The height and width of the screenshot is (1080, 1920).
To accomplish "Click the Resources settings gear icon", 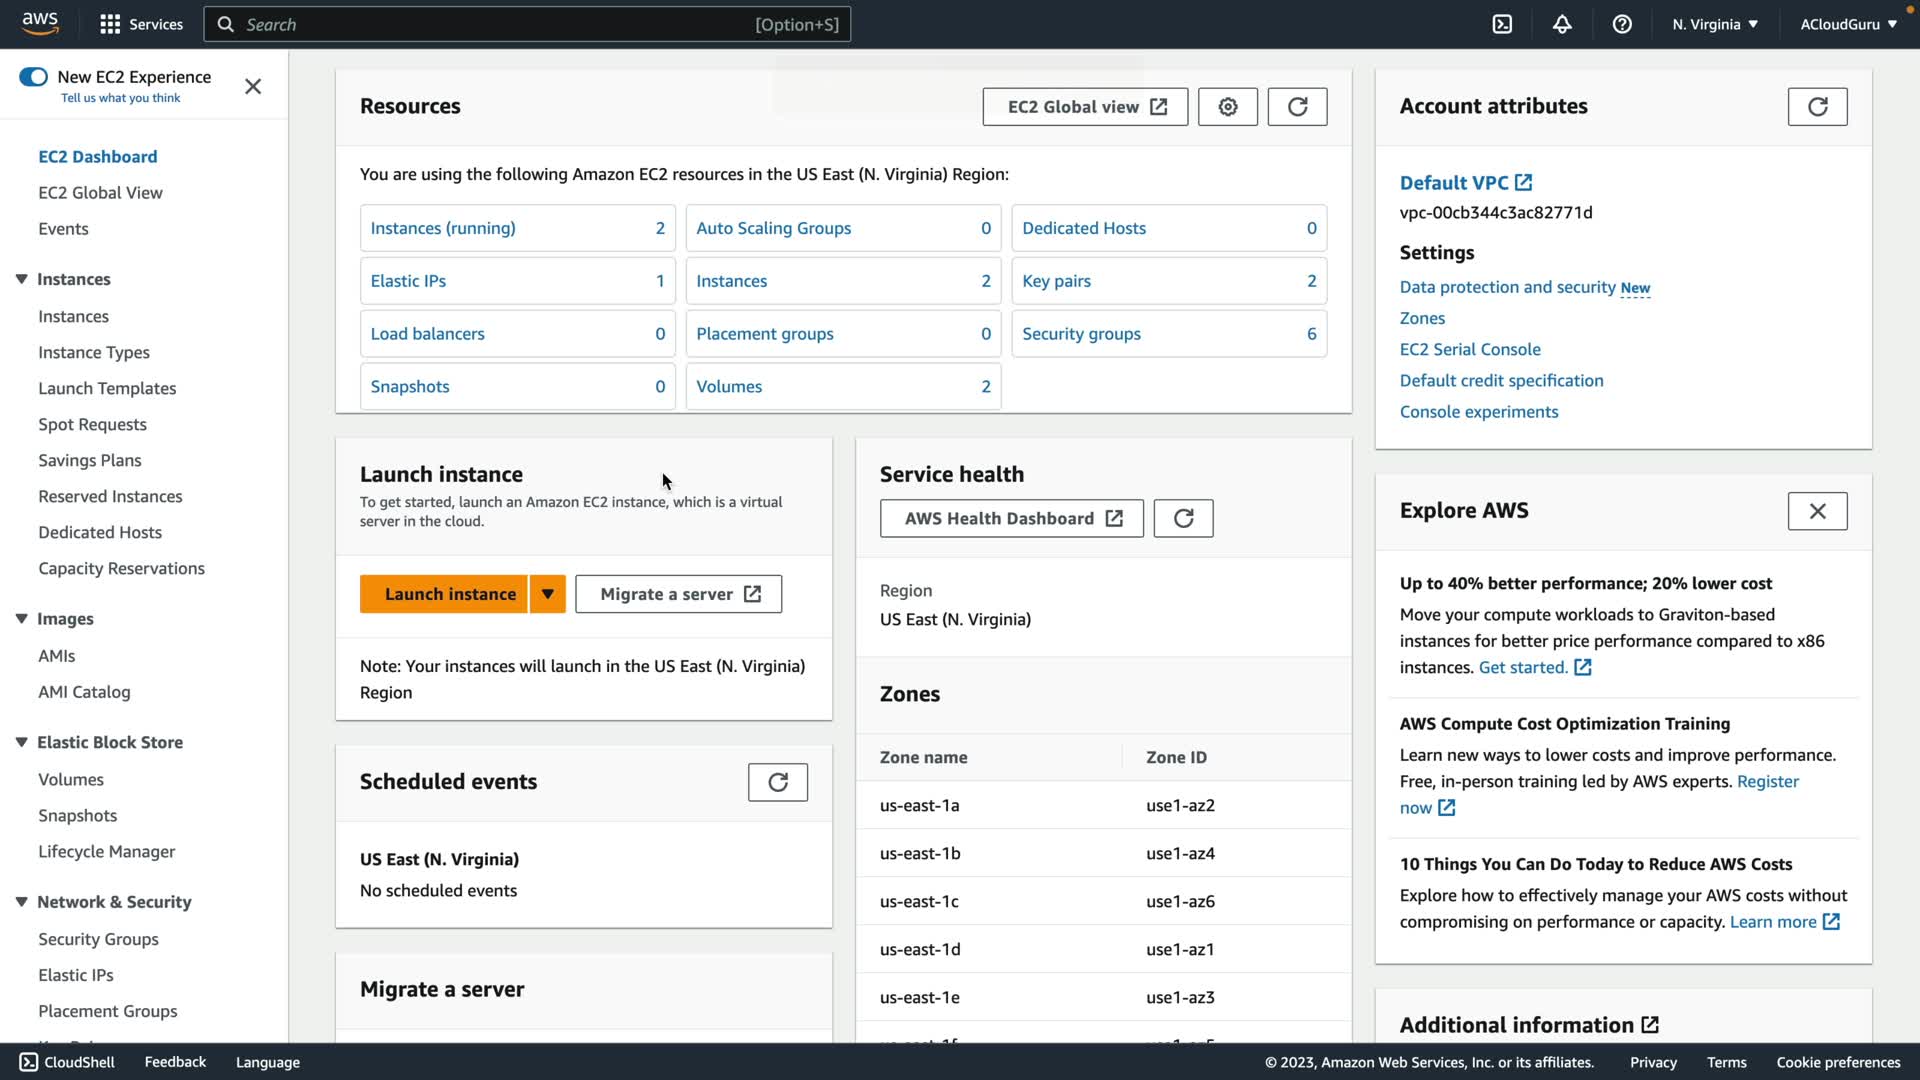I will tap(1228, 107).
